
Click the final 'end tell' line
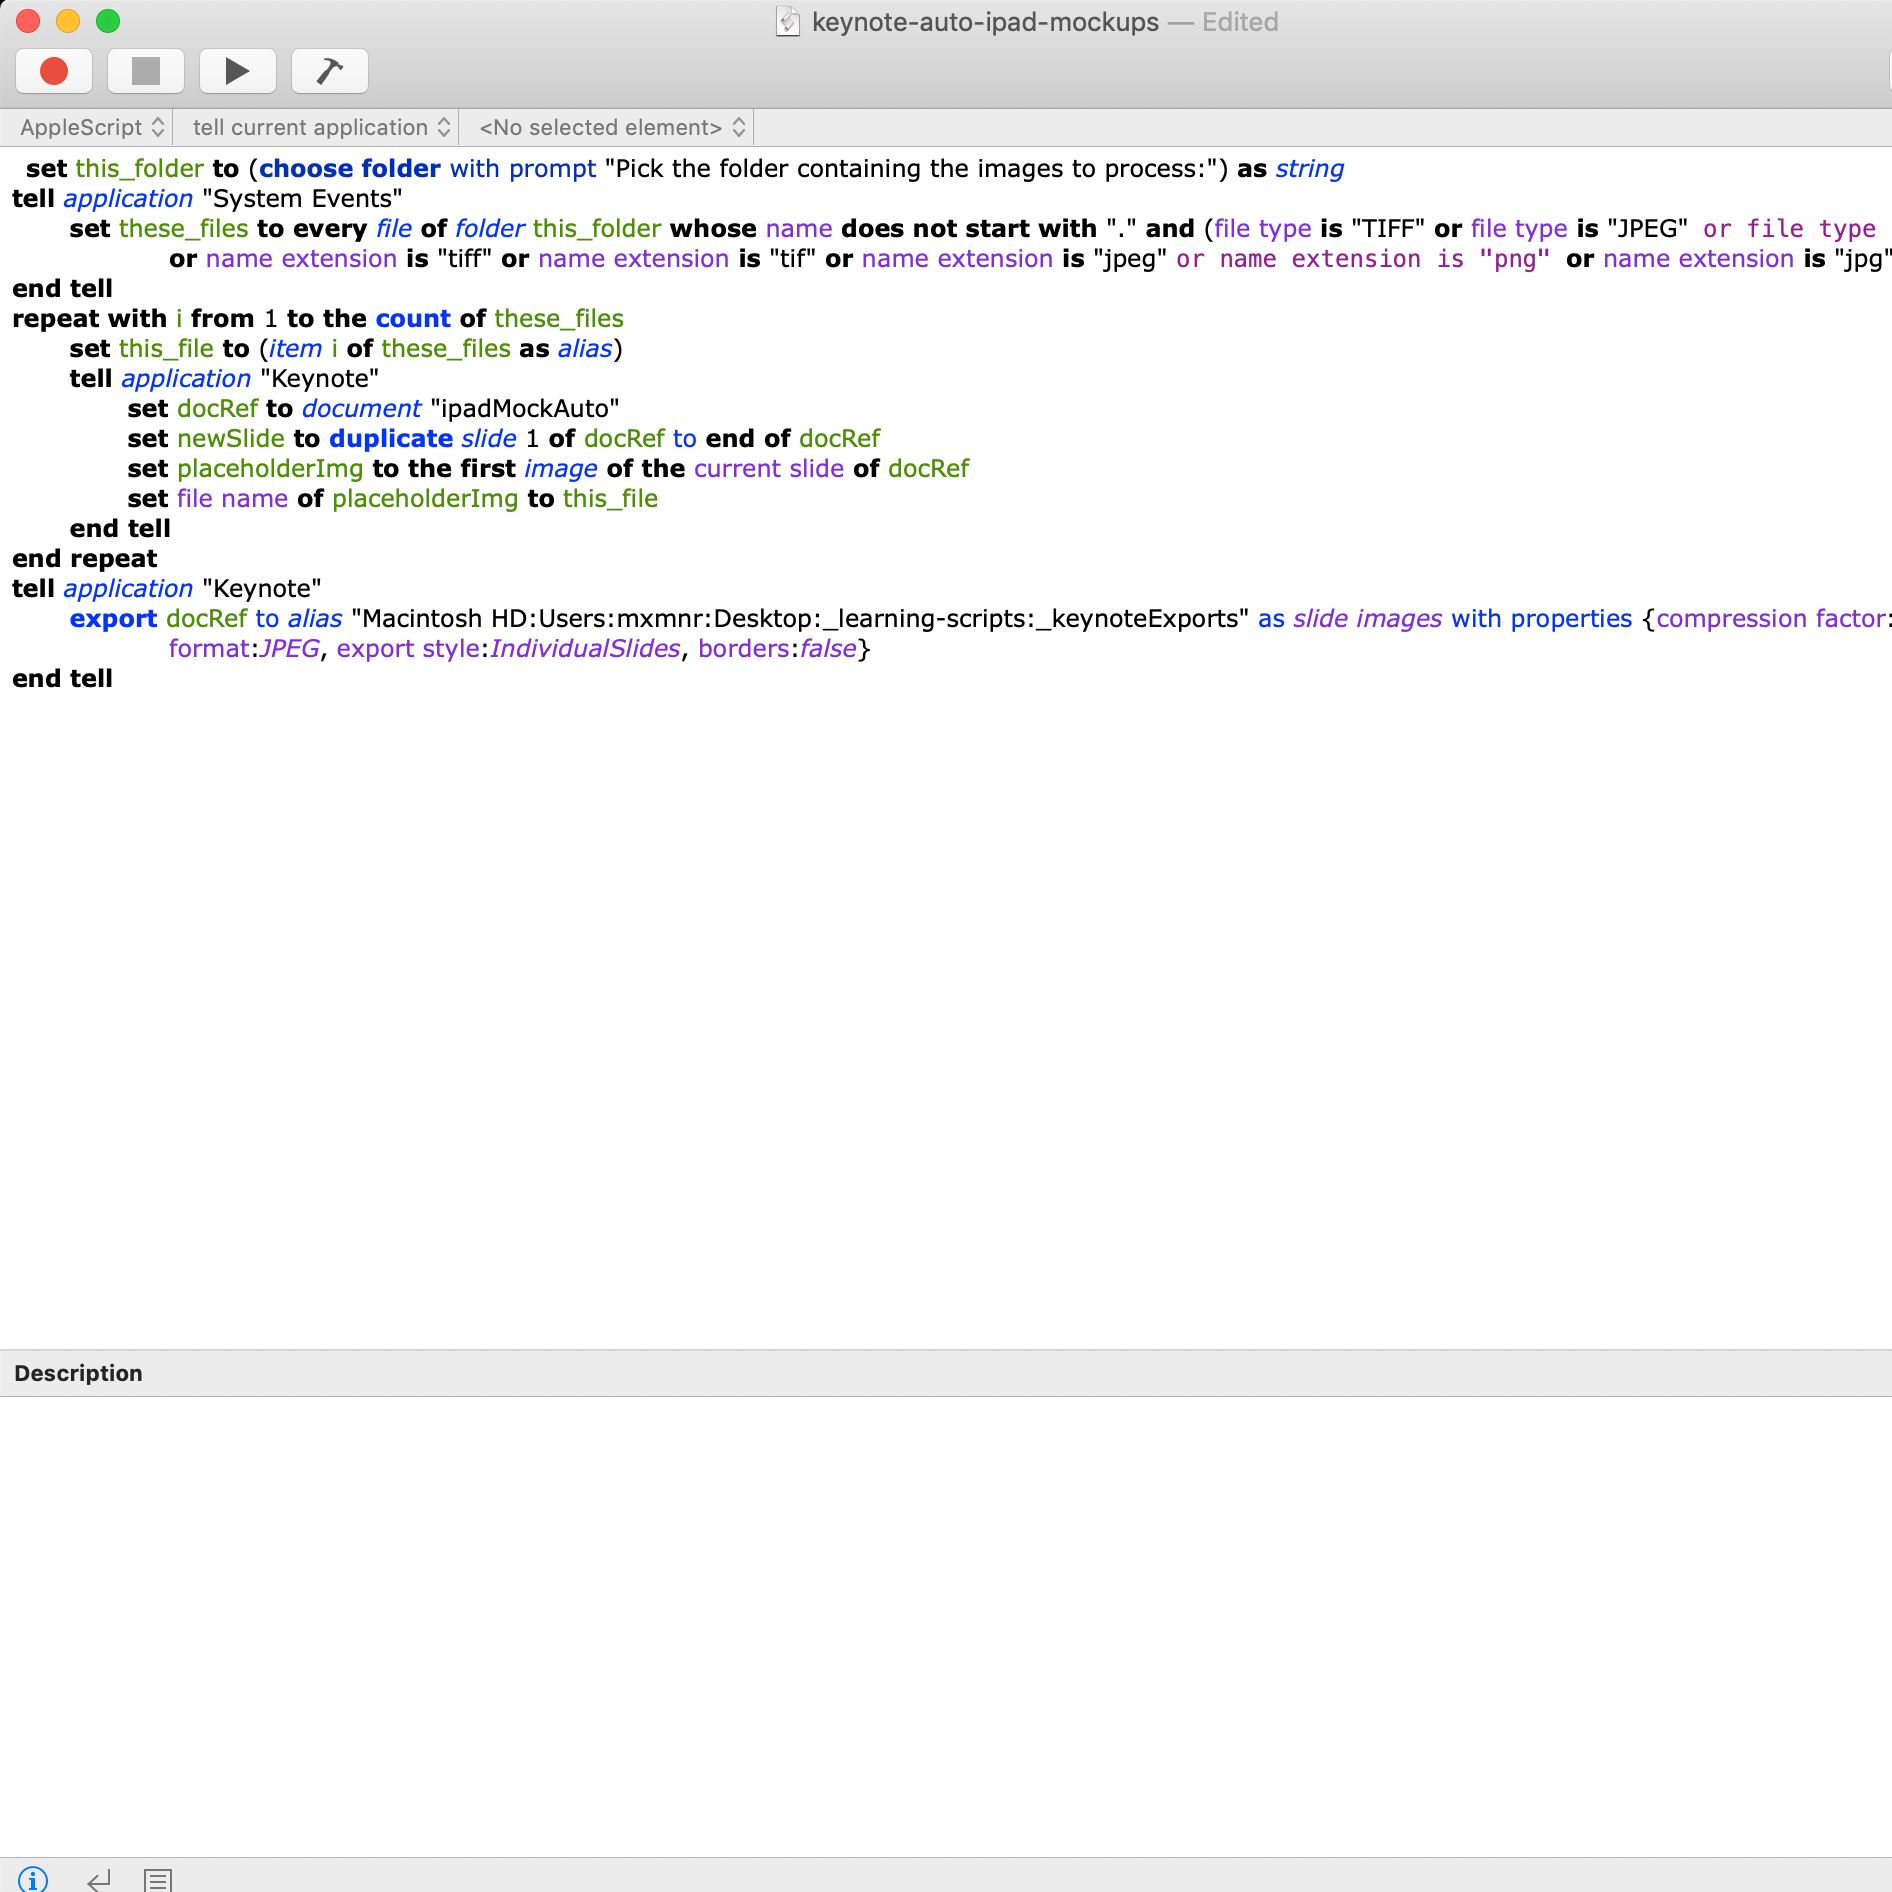click(62, 678)
